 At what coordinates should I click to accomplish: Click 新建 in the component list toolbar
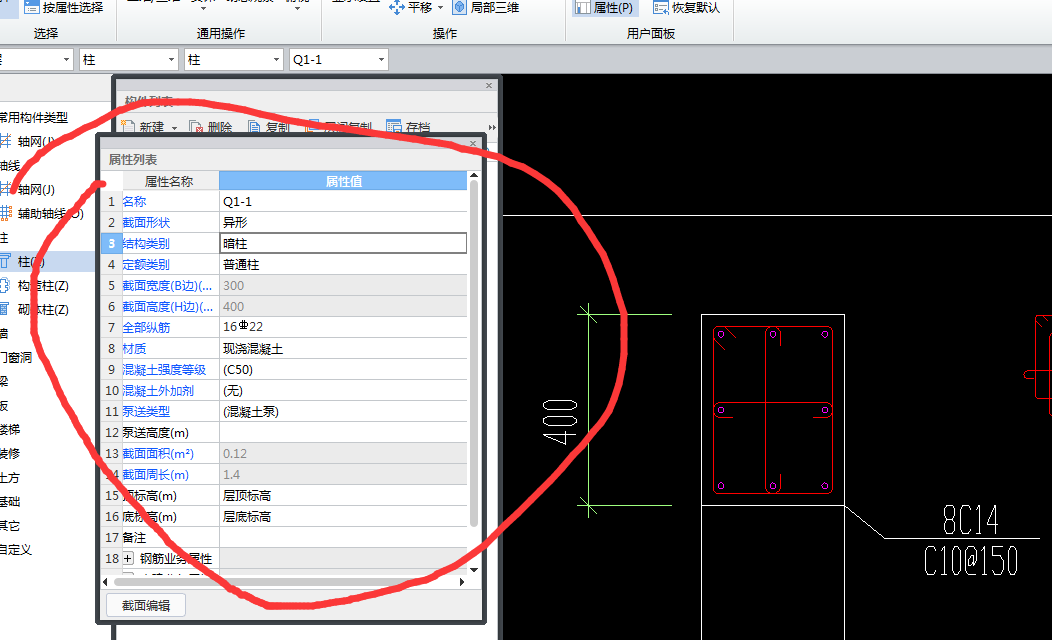tap(144, 127)
